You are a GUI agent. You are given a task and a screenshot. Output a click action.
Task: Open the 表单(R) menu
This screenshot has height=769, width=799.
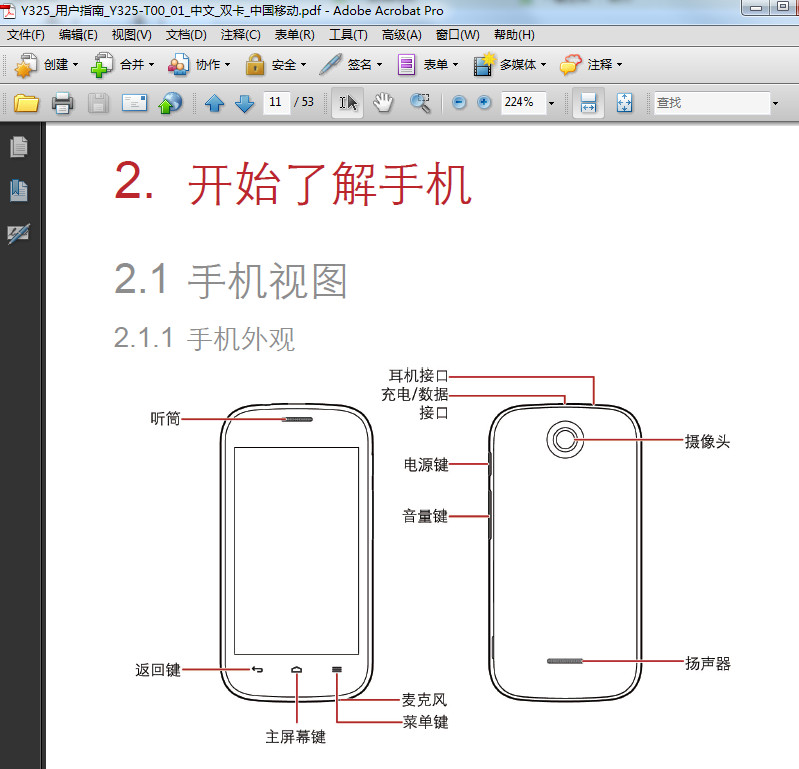[295, 35]
